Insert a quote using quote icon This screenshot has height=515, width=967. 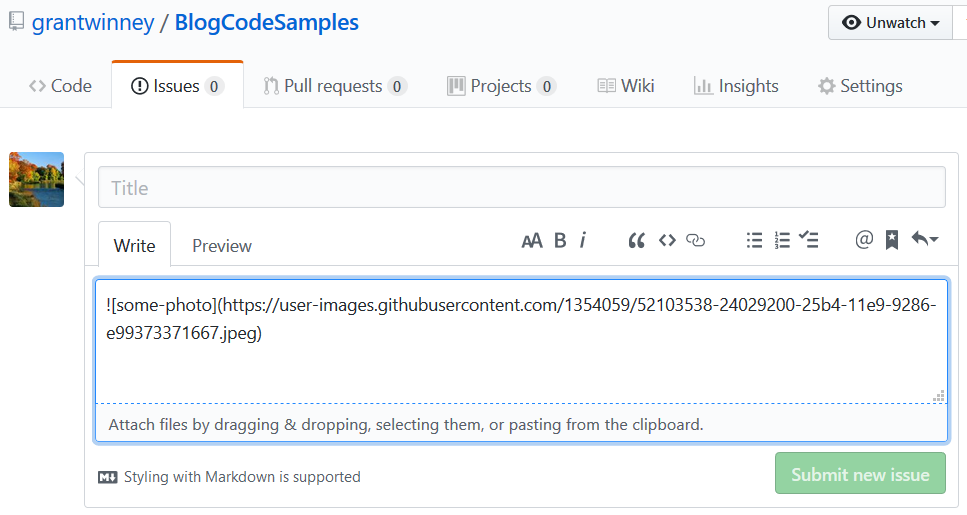coord(636,241)
